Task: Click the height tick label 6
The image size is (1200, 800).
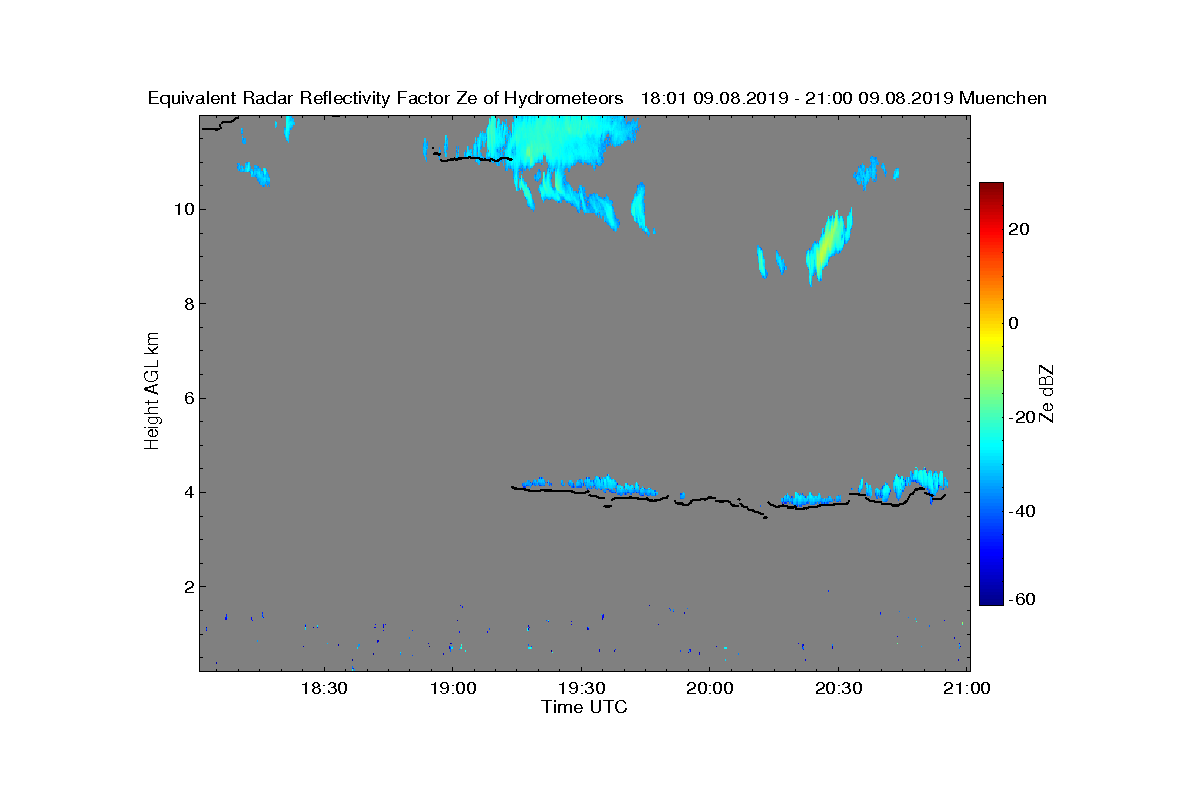Action: (188, 398)
